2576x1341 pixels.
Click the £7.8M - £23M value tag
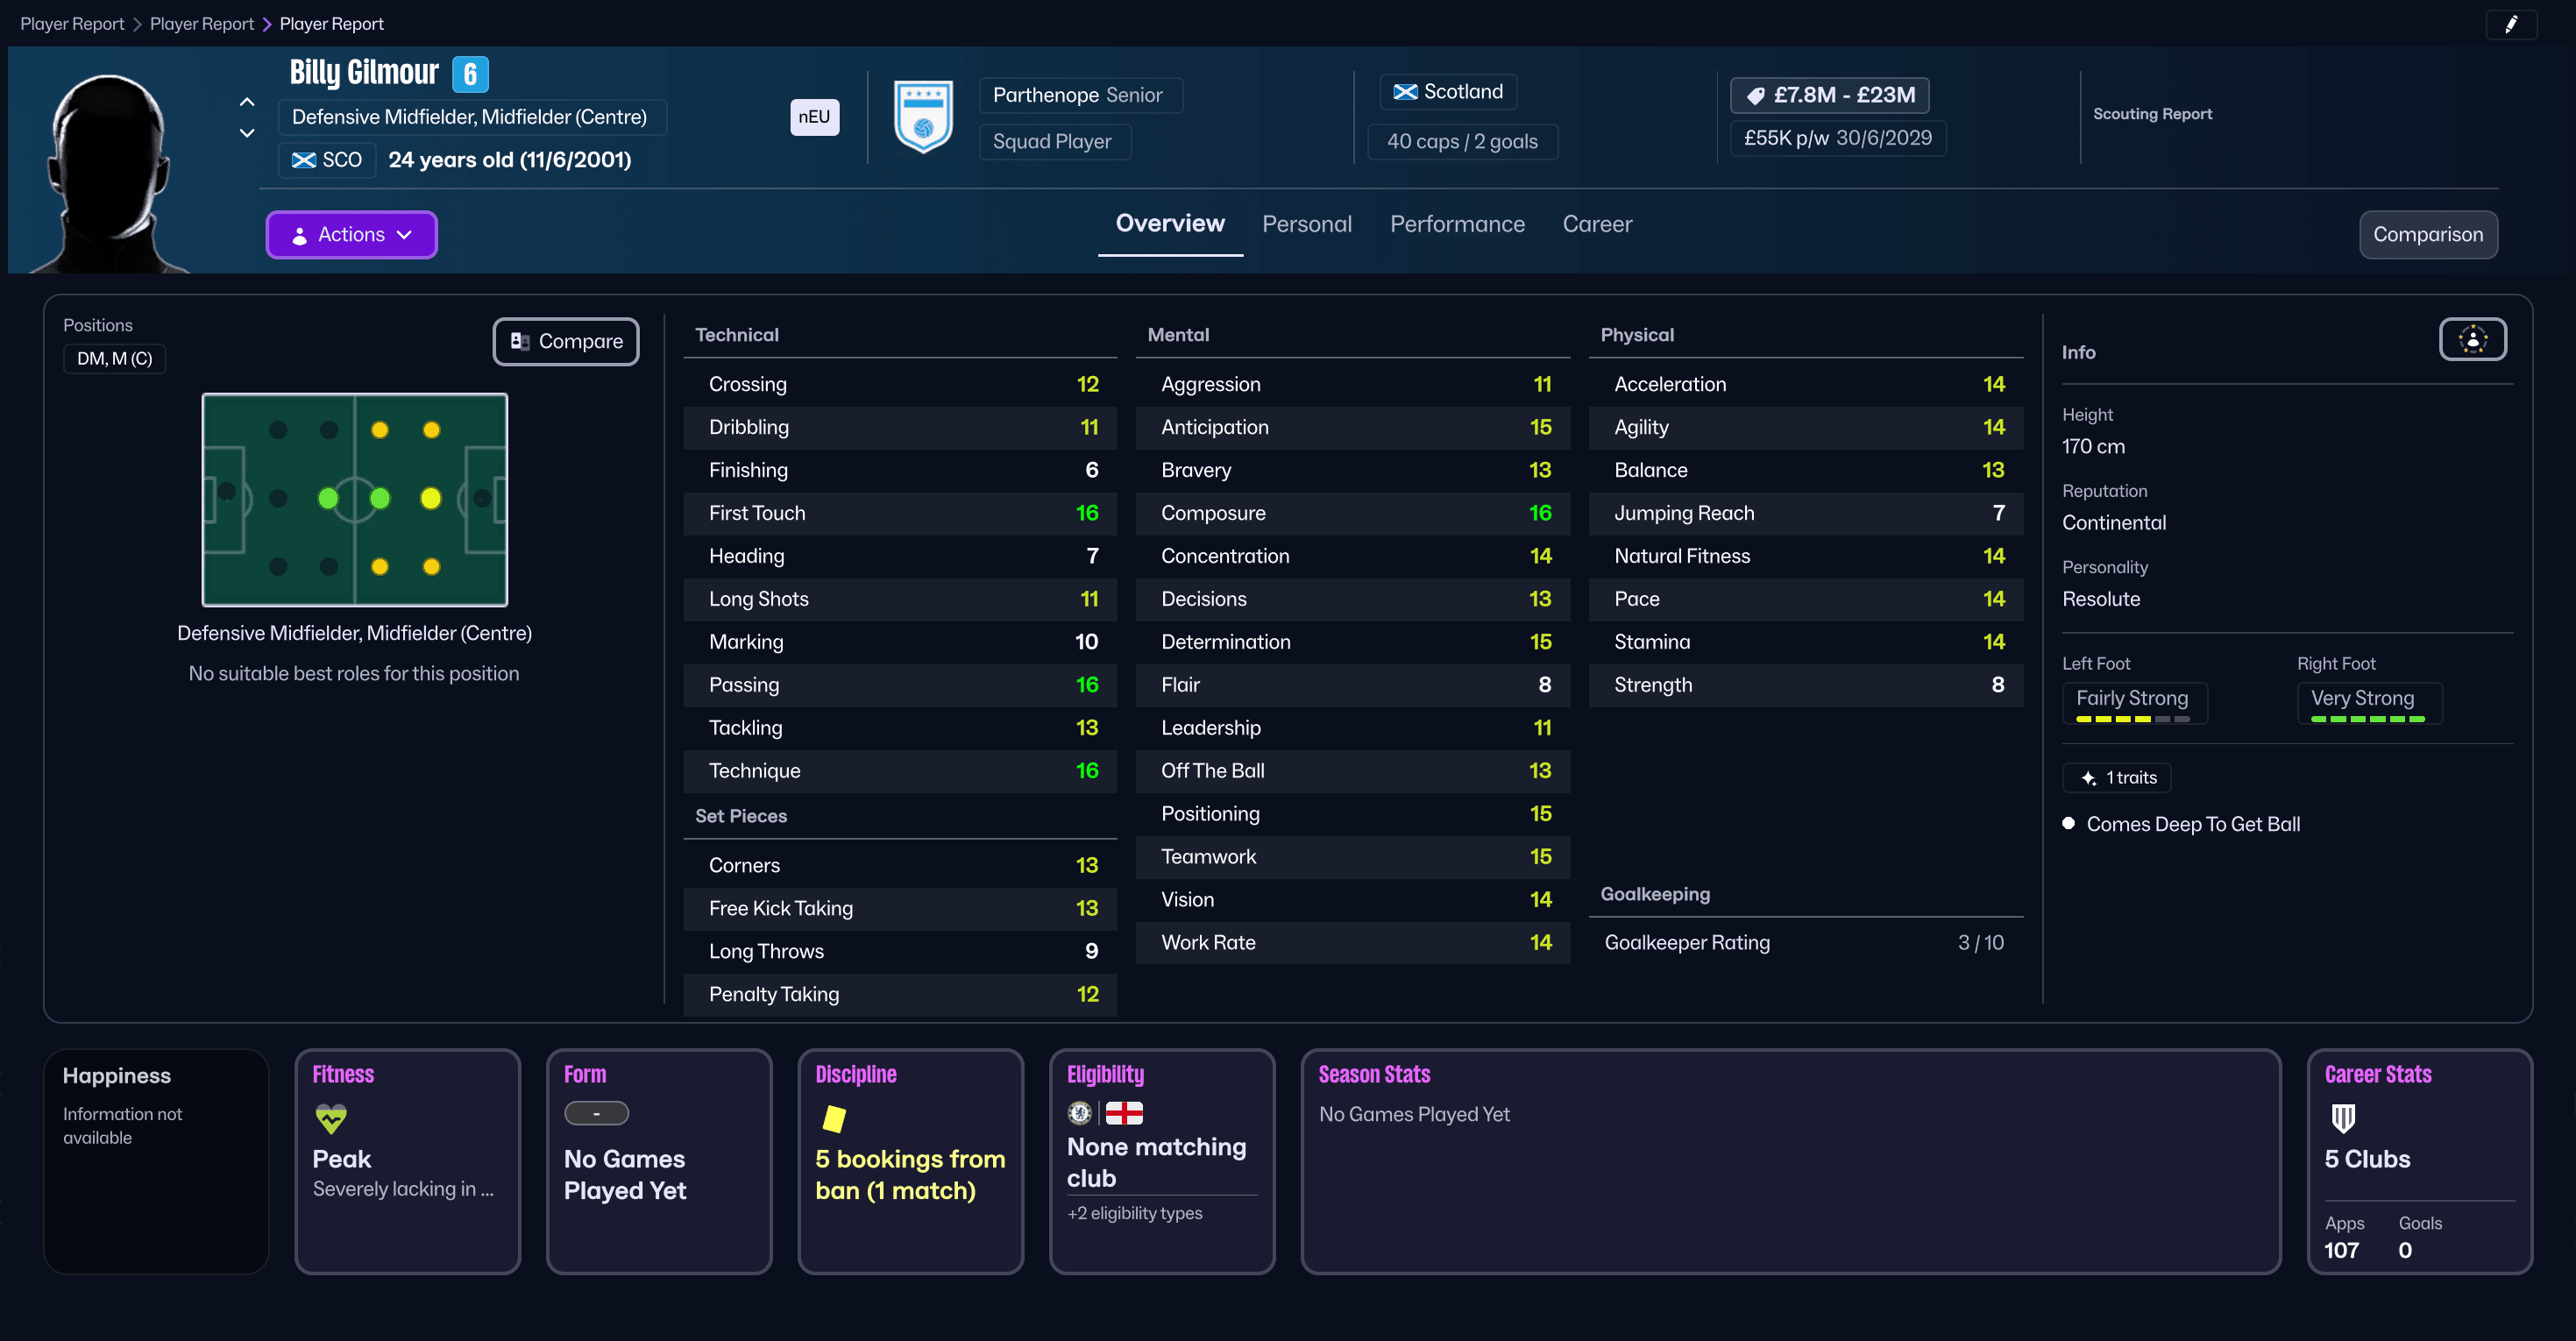pos(1829,95)
